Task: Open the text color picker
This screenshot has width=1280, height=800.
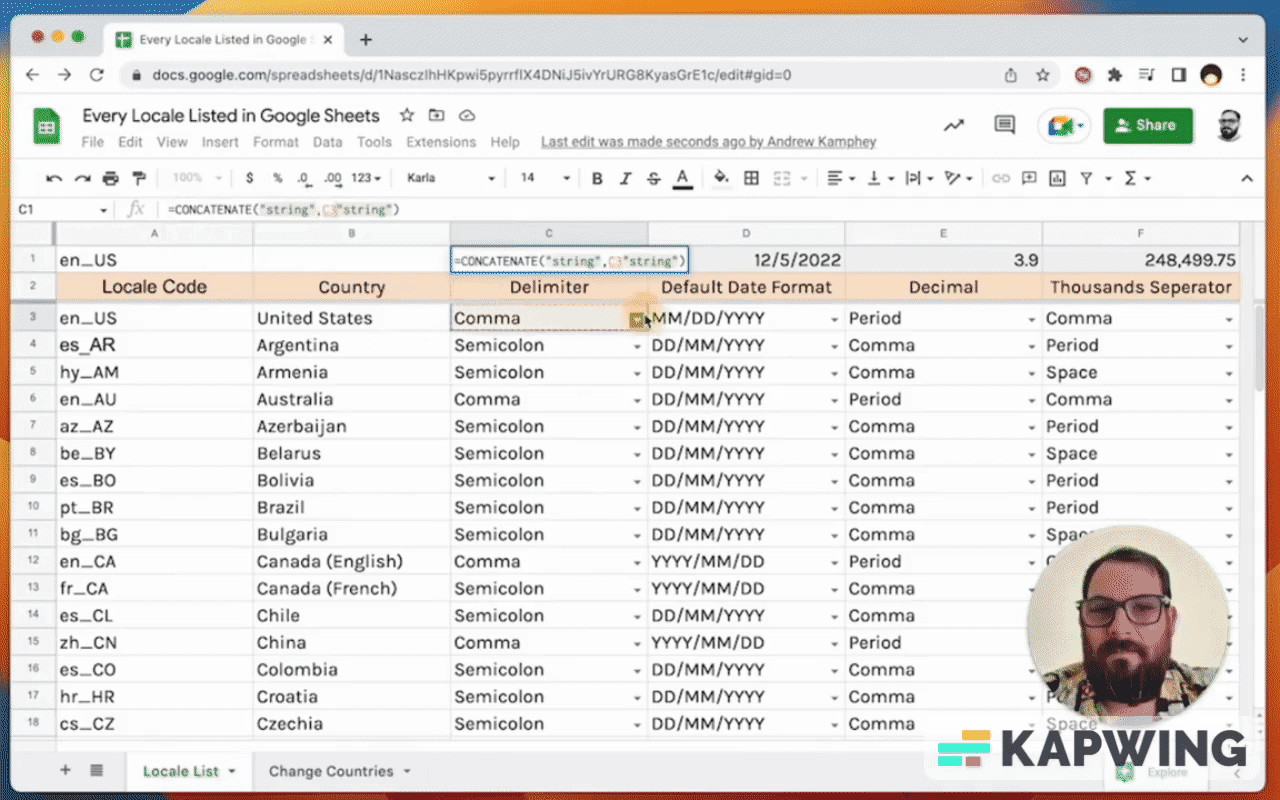Action: [x=683, y=178]
